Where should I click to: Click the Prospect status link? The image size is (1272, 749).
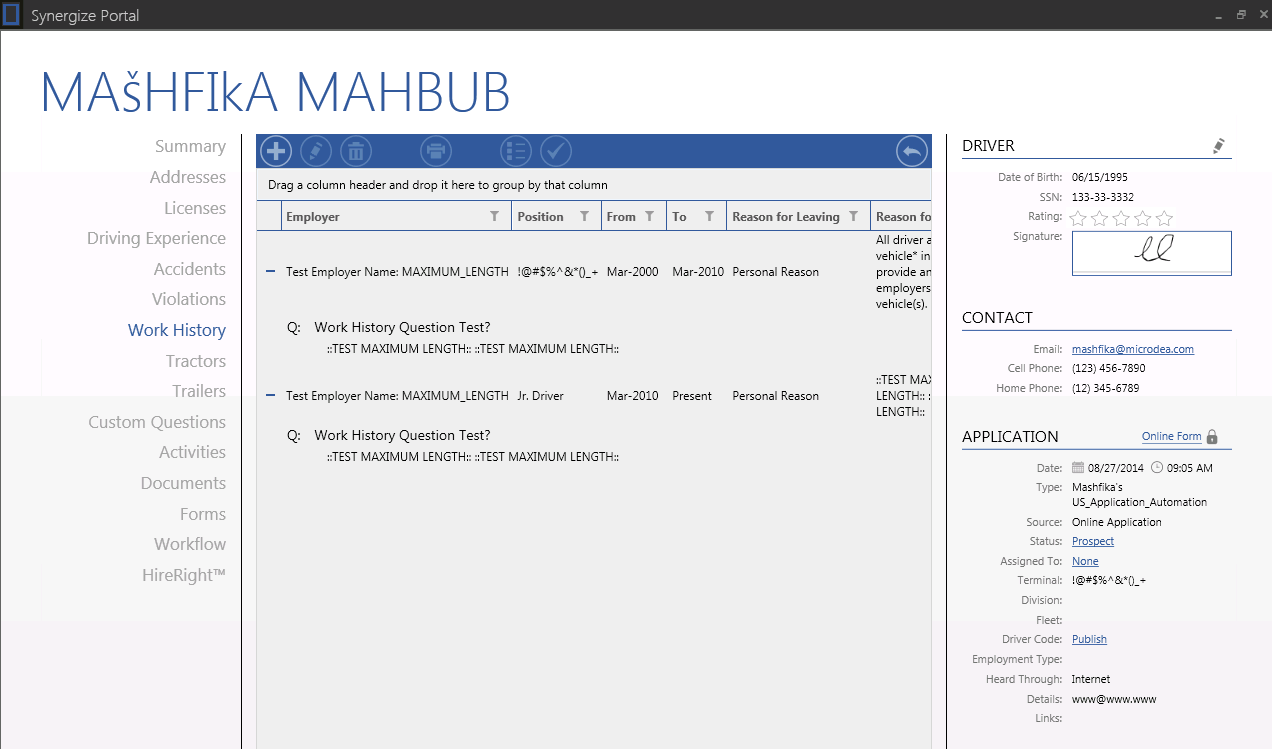click(1092, 541)
